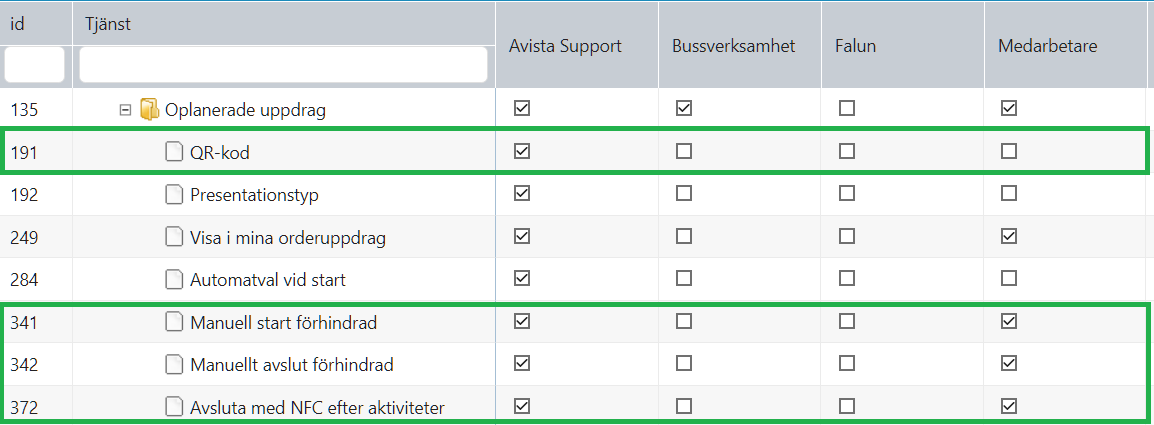Uncheck Medarbetare for Visa i mina orderuppdrag
The height and width of the screenshot is (425, 1154).
pyautogui.click(x=1009, y=236)
